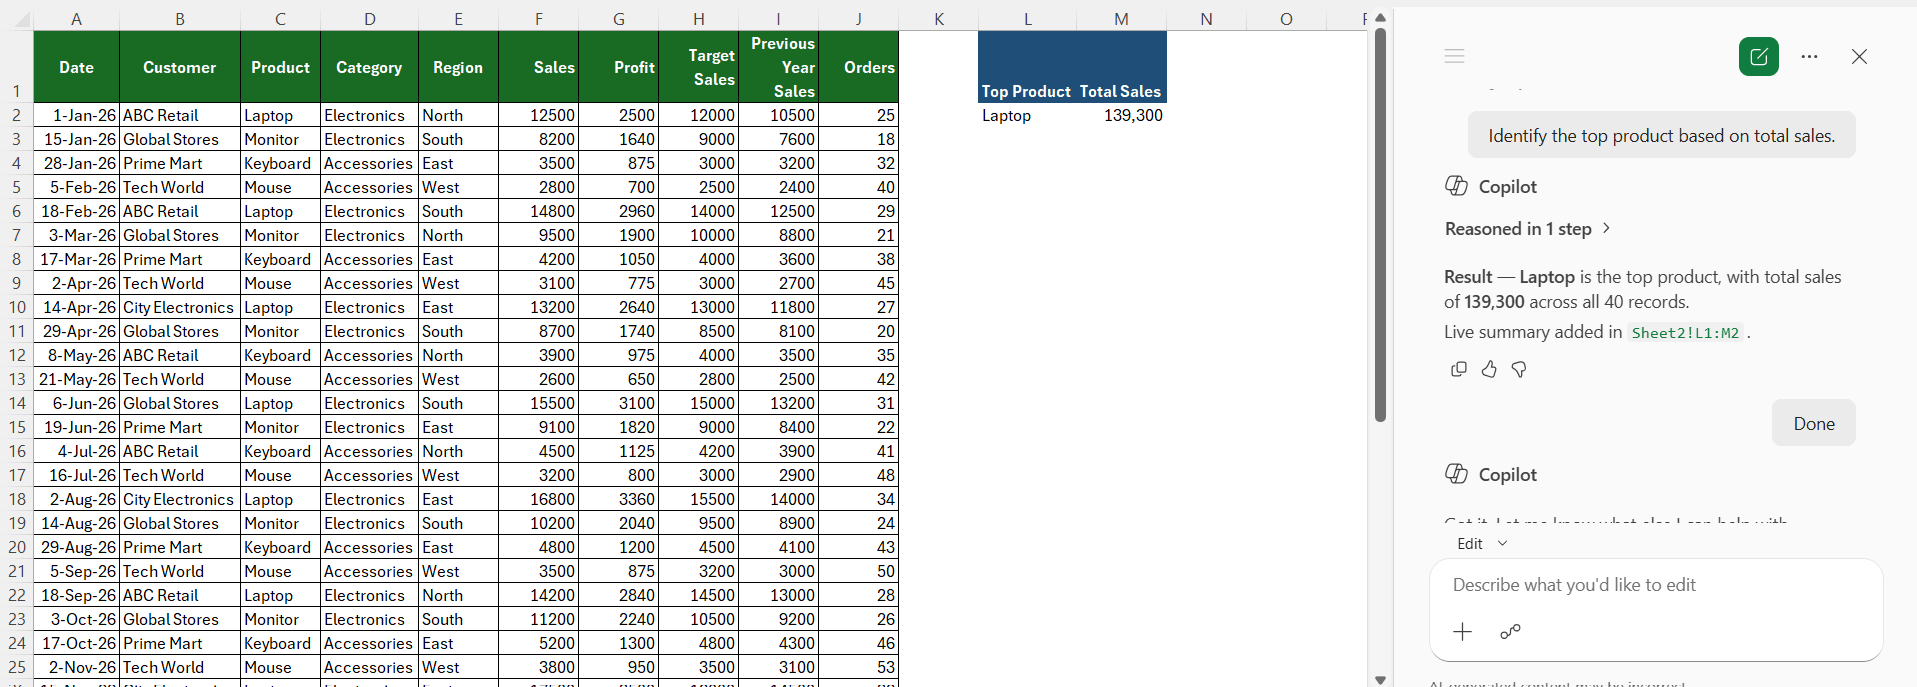This screenshot has height=687, width=1917.
Task: Focus the Describe what you'd like to edit field
Action: click(x=1656, y=585)
